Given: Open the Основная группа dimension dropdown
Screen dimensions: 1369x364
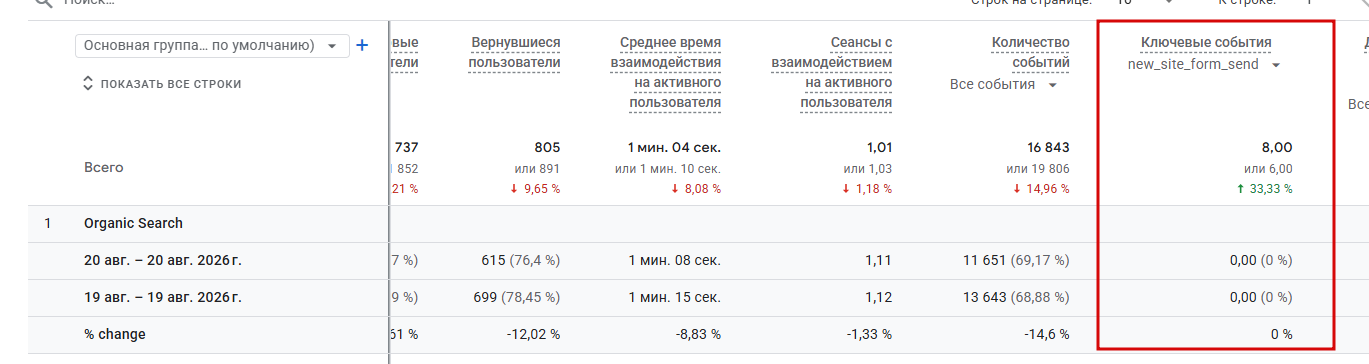Looking at the screenshot, I should pyautogui.click(x=212, y=45).
